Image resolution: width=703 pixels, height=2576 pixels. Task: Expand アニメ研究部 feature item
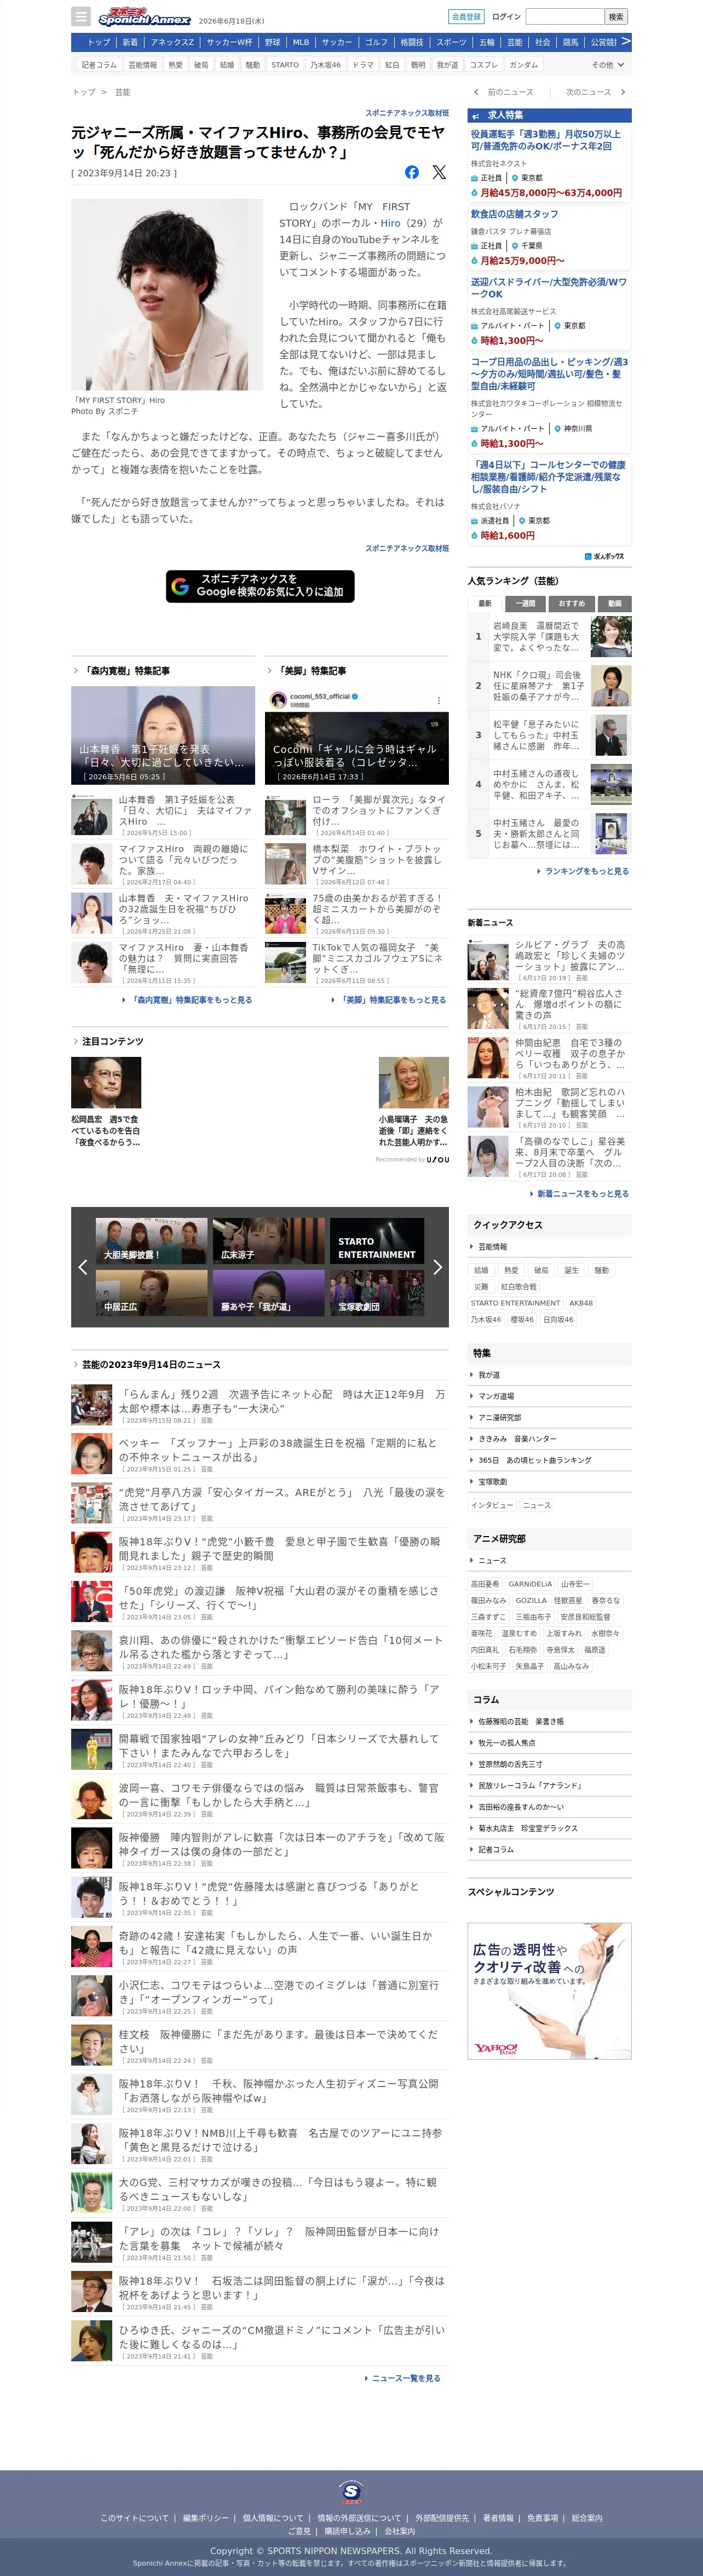(x=550, y=1417)
